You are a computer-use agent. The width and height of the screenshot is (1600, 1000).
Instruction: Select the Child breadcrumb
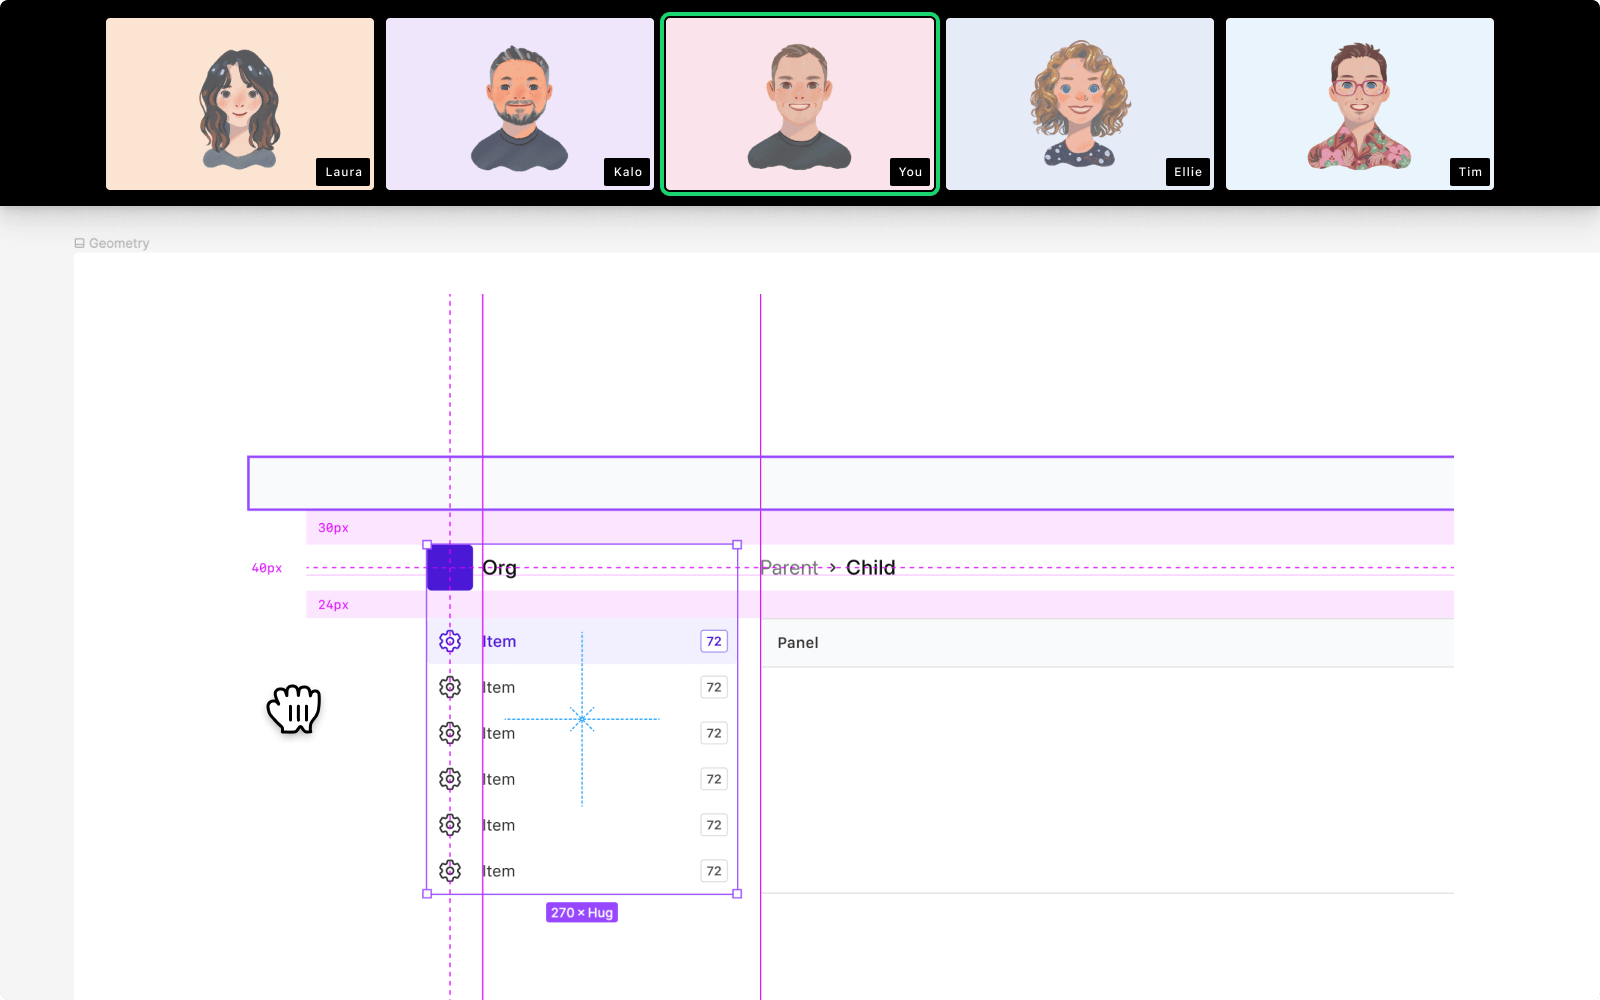click(871, 568)
